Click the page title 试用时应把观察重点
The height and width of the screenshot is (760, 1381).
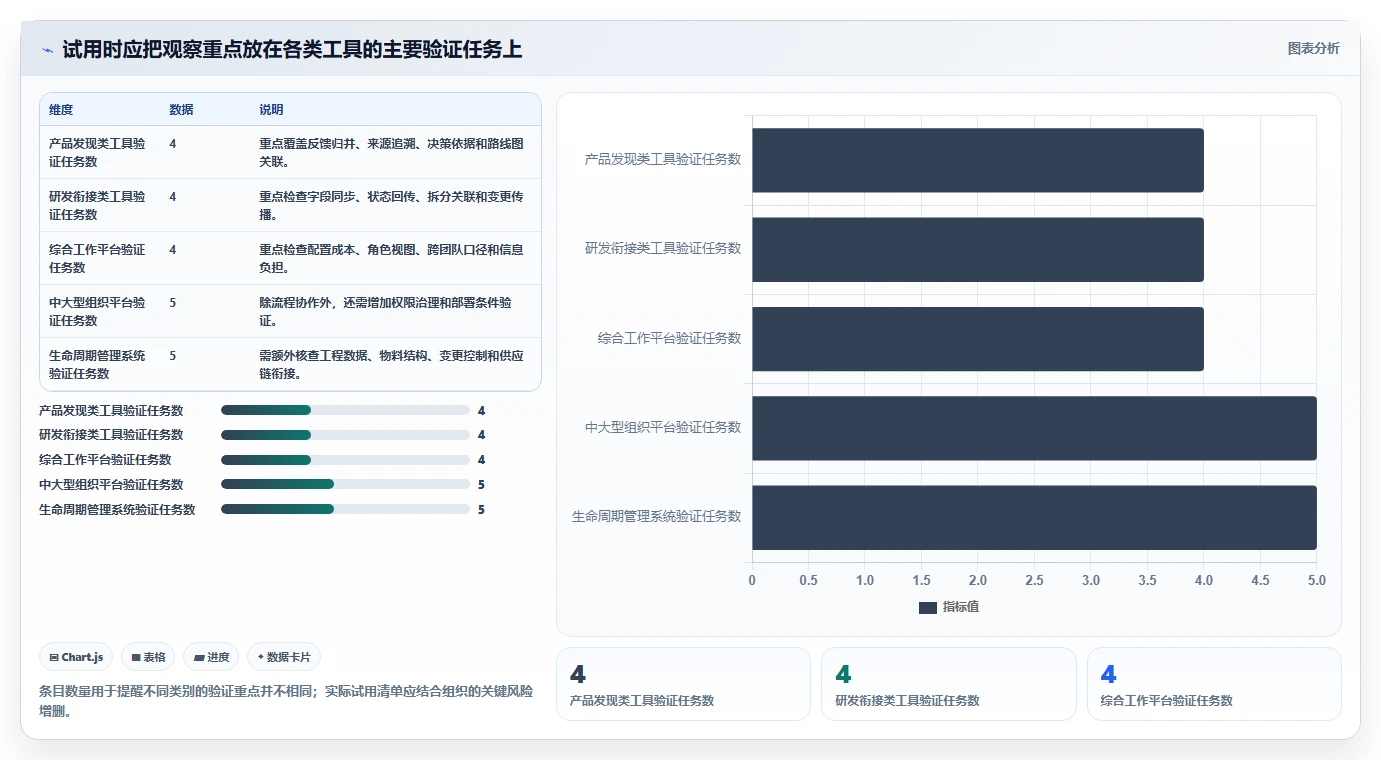click(x=292, y=50)
